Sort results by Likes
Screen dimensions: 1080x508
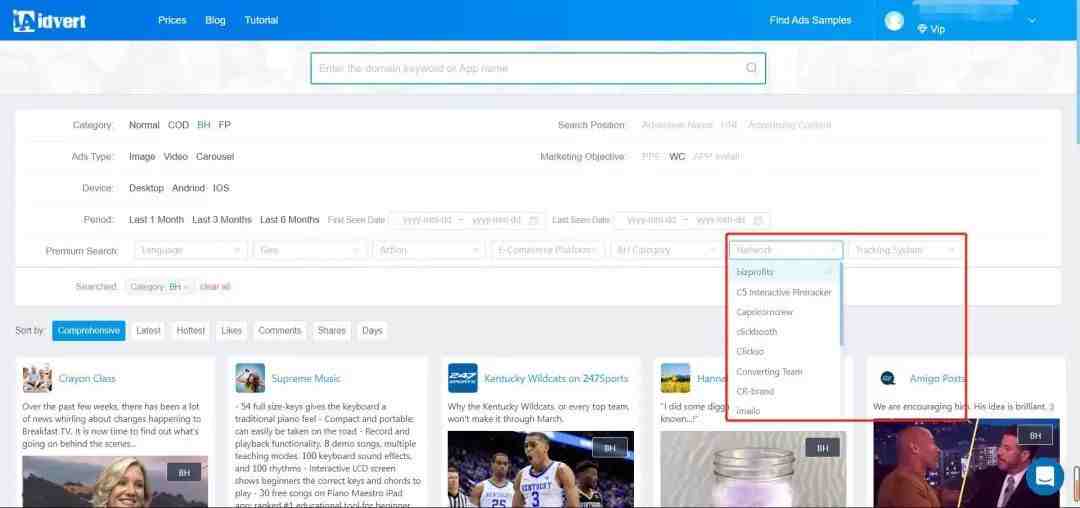(231, 330)
